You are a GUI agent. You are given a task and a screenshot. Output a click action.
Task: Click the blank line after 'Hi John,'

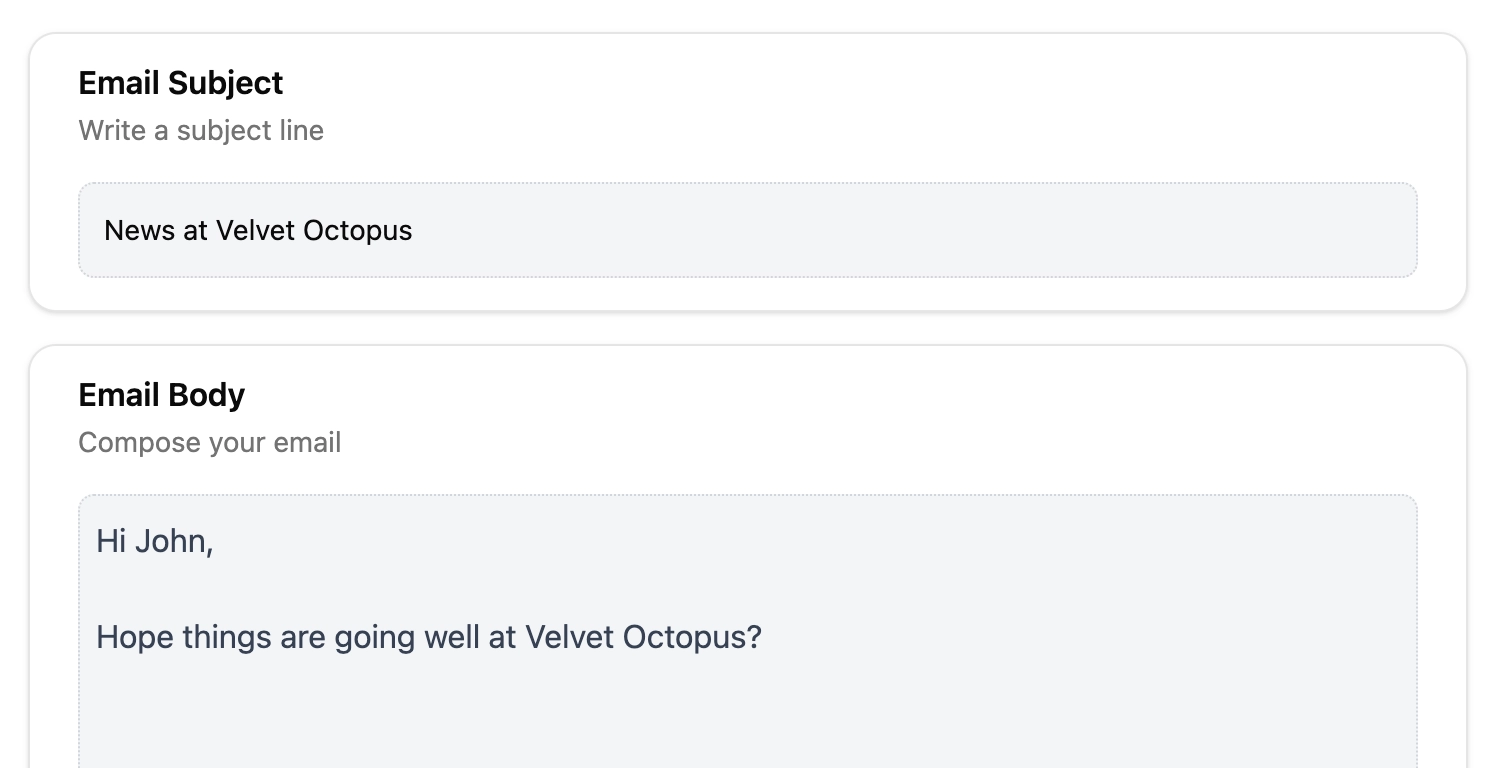pyautogui.click(x=748, y=589)
